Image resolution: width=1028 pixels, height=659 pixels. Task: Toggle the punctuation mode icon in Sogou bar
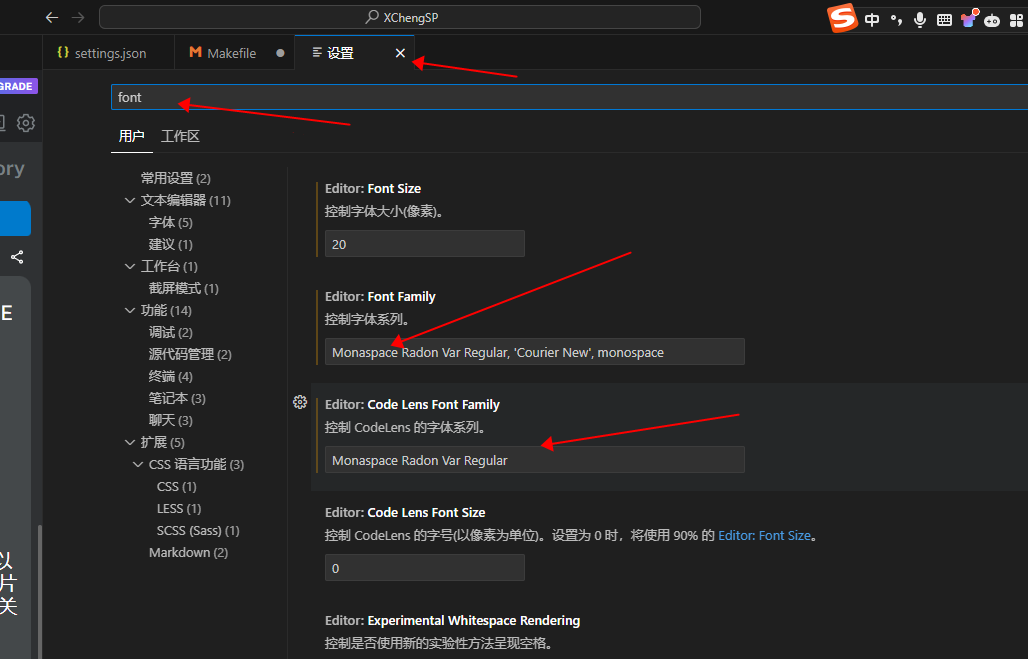896,20
